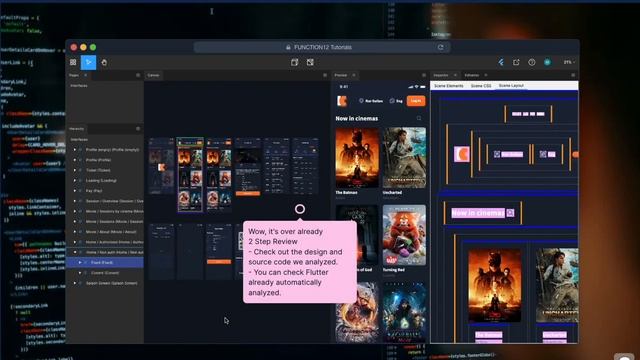Image resolution: width=640 pixels, height=360 pixels.
Task: Close the Inspector panel tab
Action: tap(455, 76)
